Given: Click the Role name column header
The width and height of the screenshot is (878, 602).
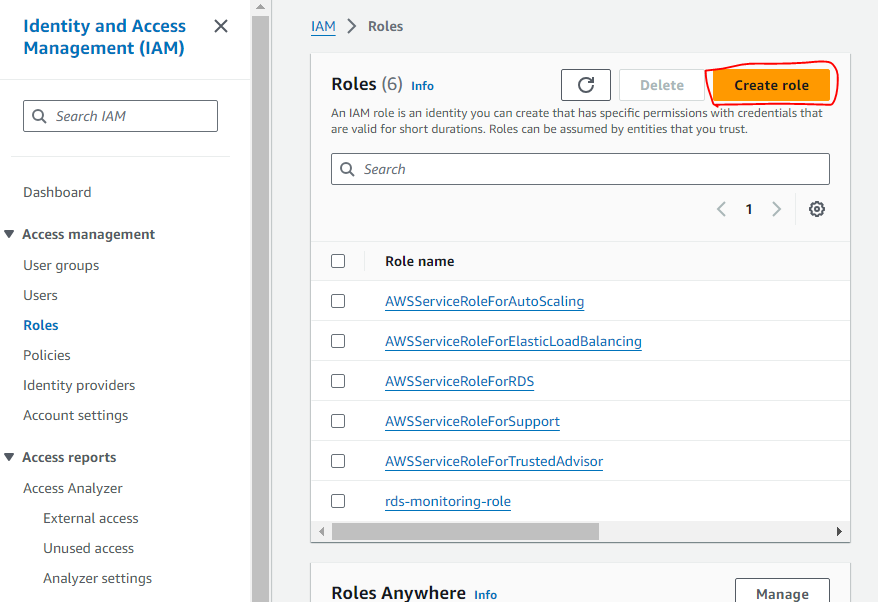Looking at the screenshot, I should [x=419, y=261].
